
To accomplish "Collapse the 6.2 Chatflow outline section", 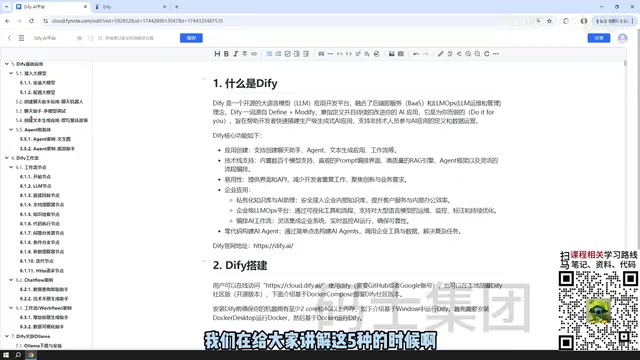I will 11,280.
